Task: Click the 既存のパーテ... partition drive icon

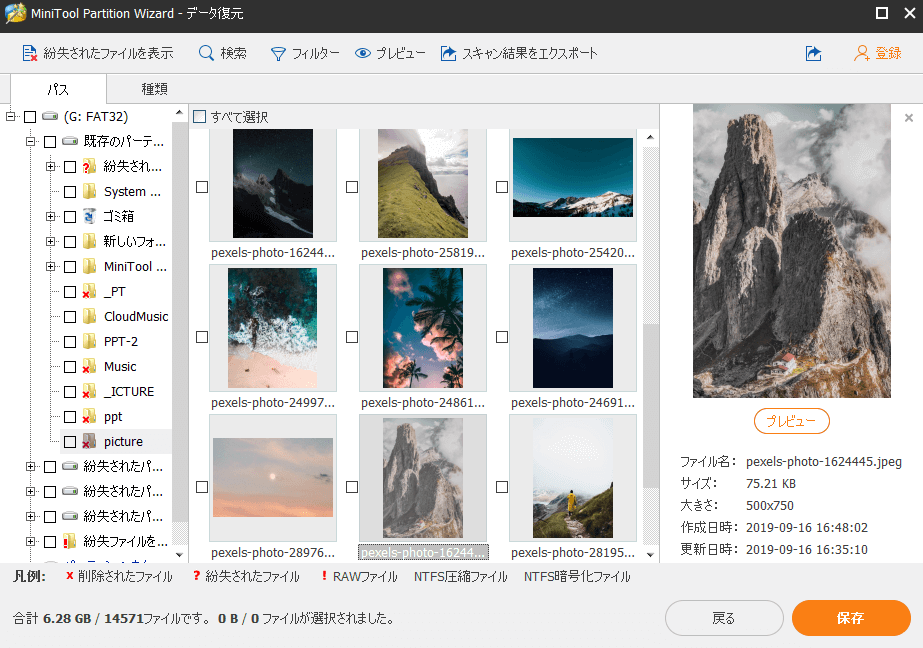Action: 70,141
